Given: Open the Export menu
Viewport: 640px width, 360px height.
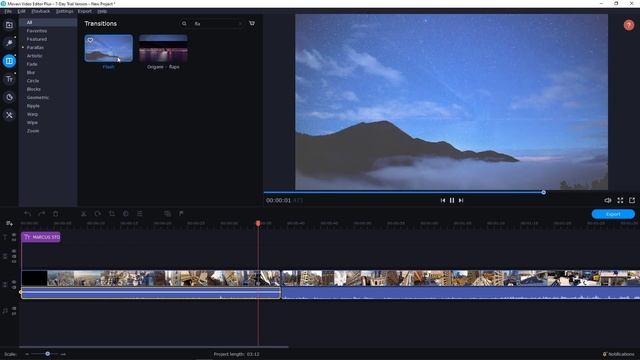Looking at the screenshot, I should (x=85, y=11).
